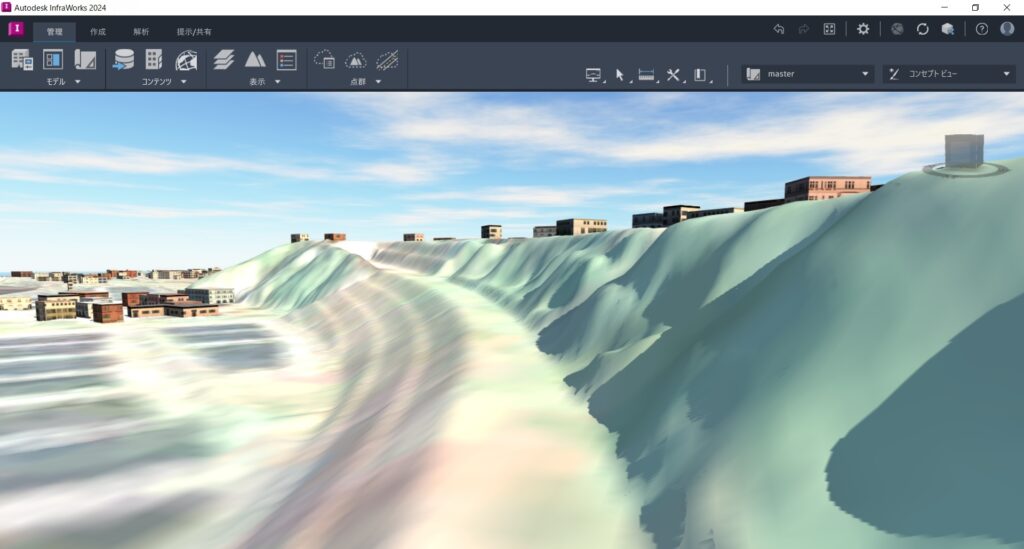The width and height of the screenshot is (1024, 549).
Task: Open application settings gear
Action: click(863, 29)
